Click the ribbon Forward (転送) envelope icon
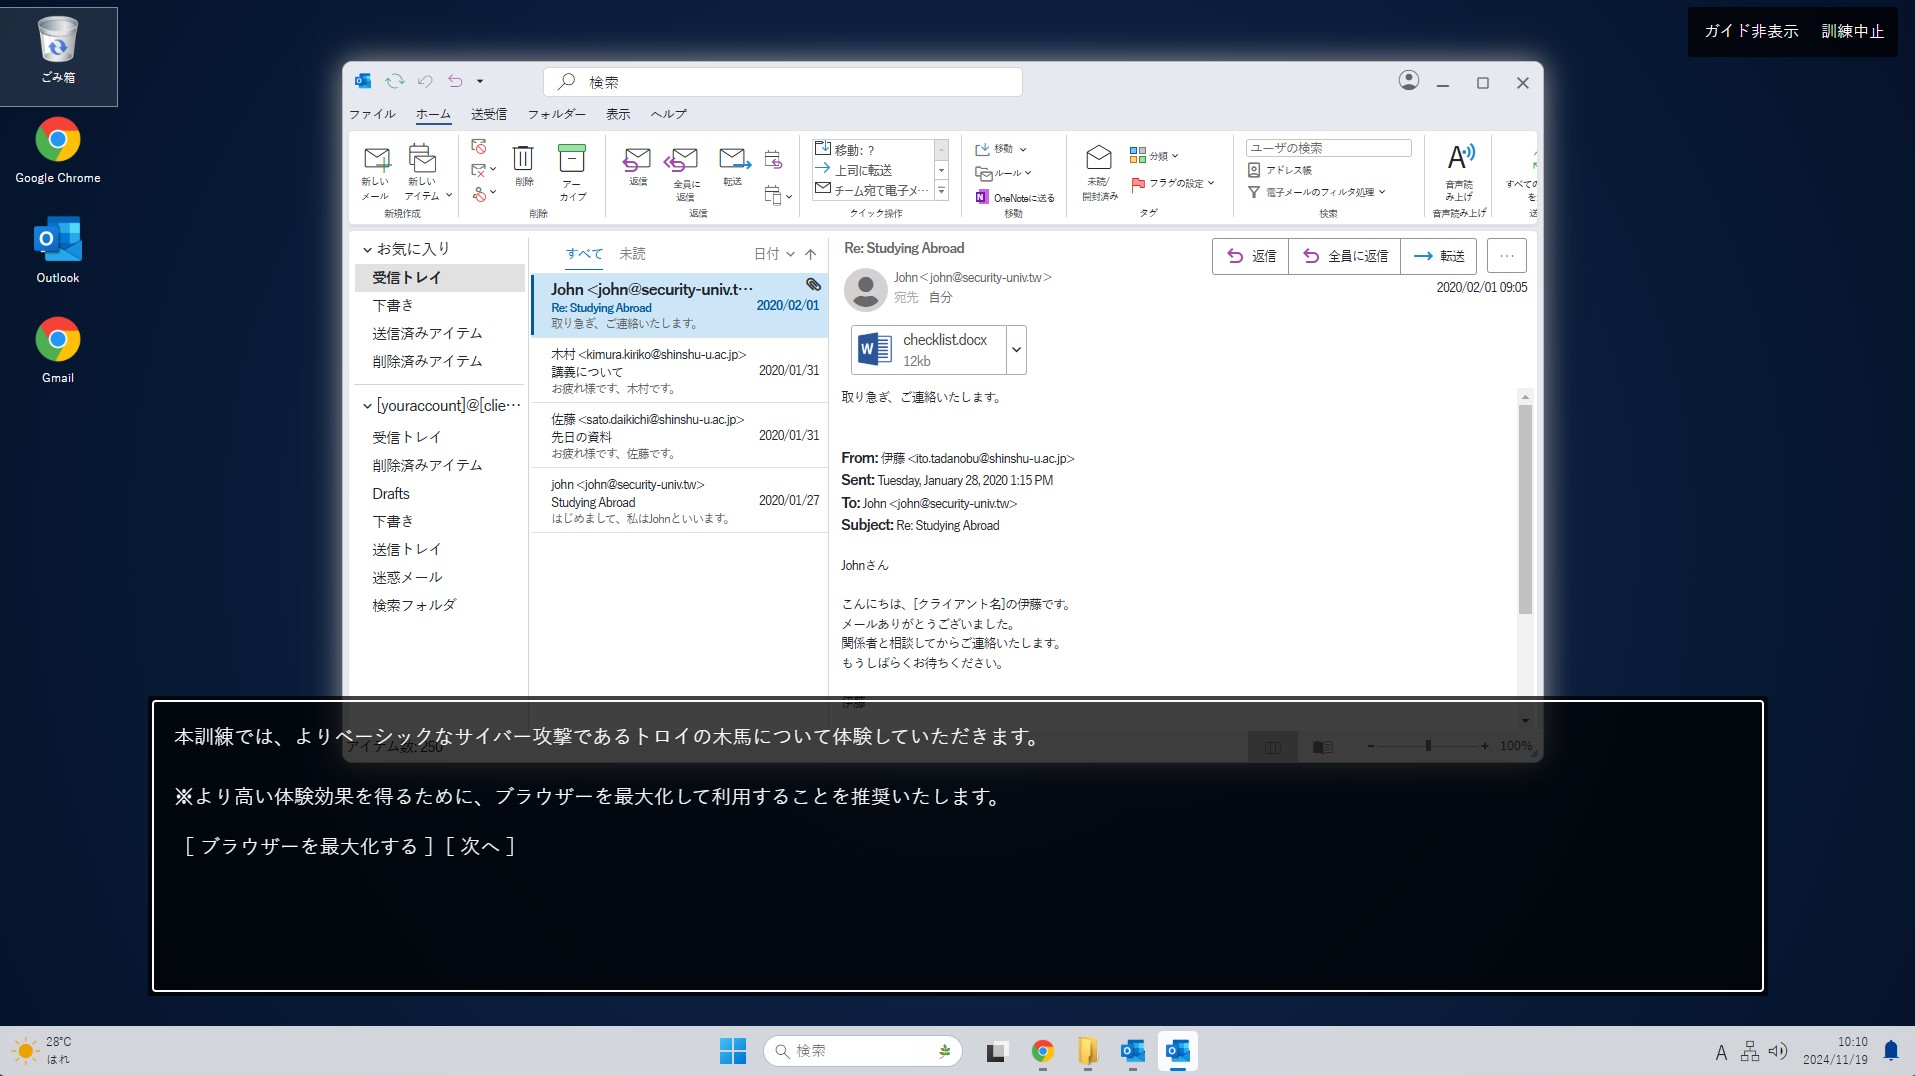Screen dimensions: 1915x1076 tap(733, 160)
